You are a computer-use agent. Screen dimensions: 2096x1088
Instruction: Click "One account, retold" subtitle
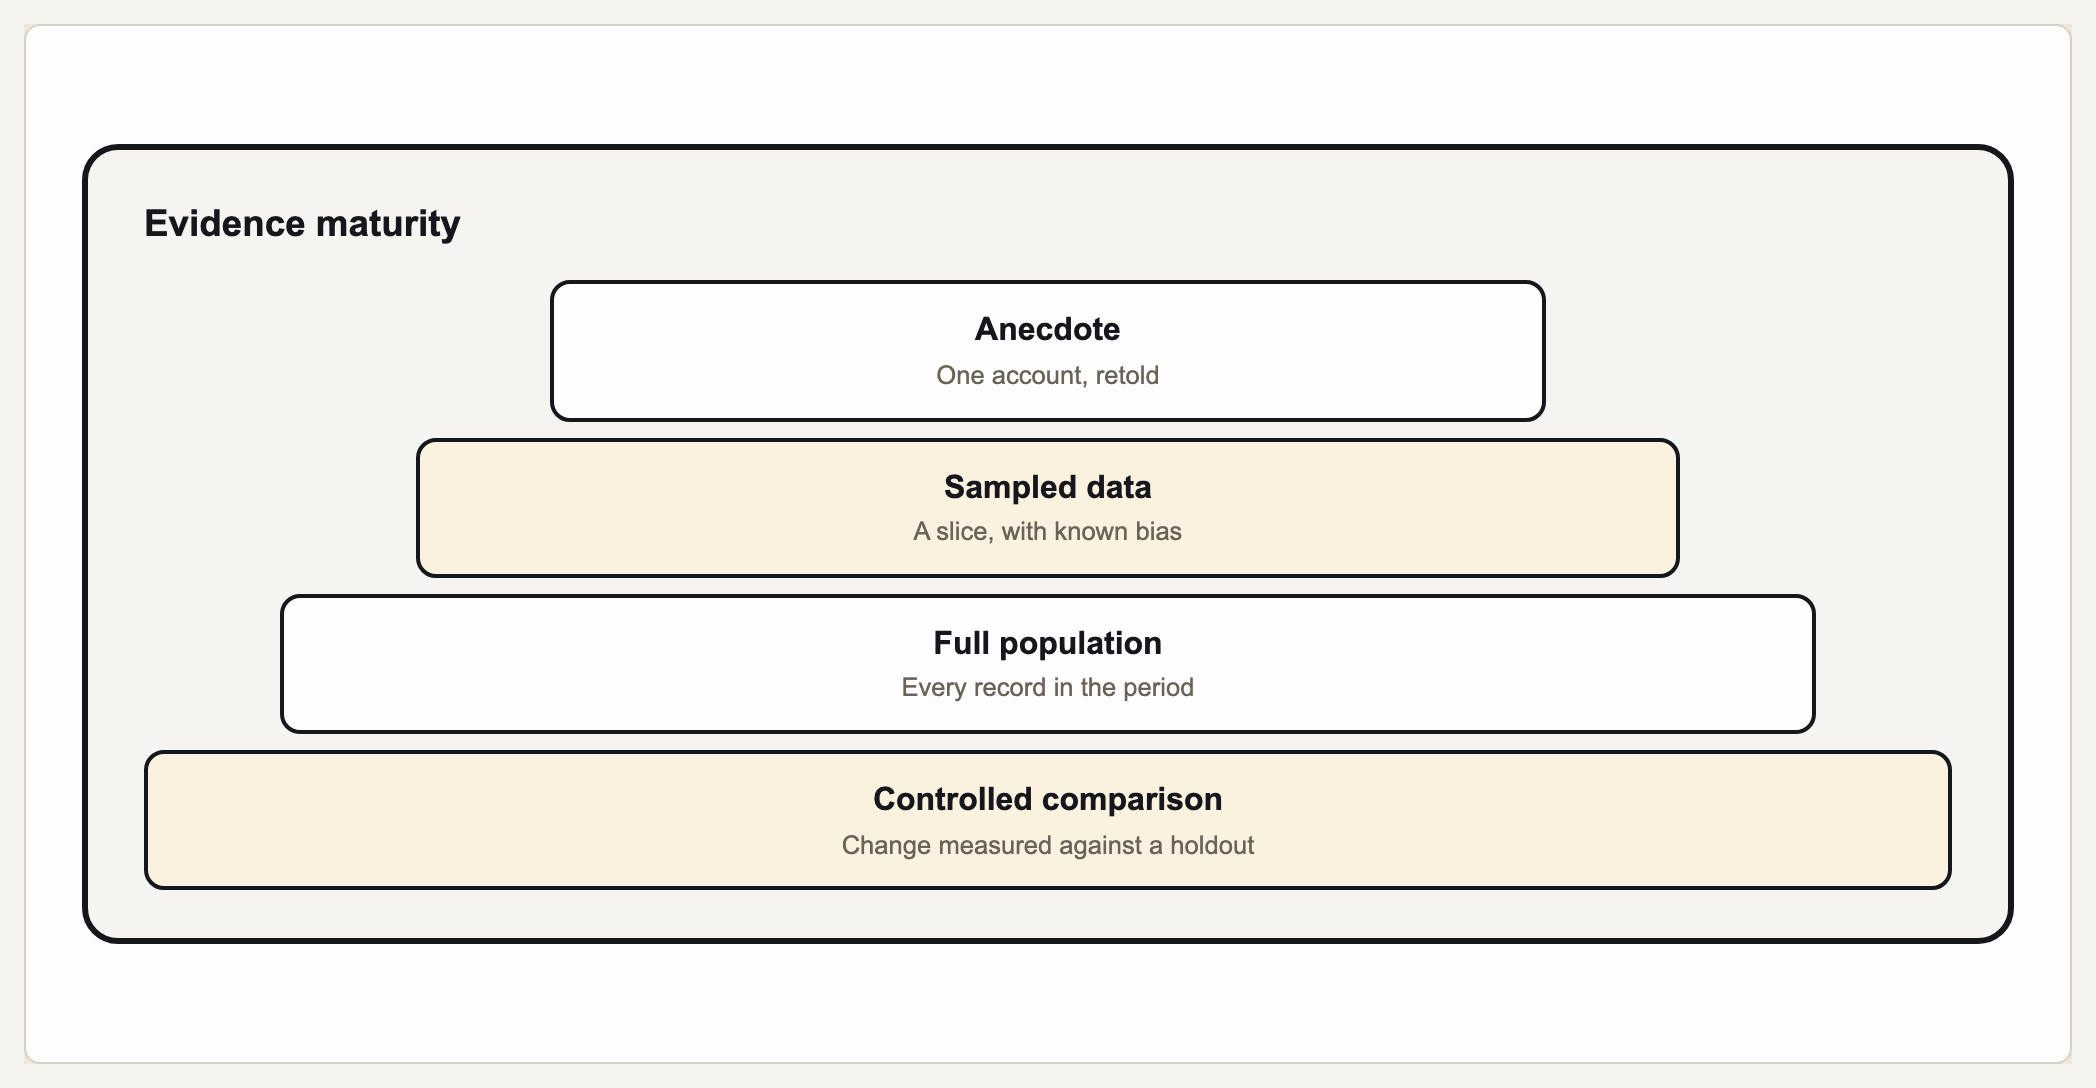pos(1047,375)
